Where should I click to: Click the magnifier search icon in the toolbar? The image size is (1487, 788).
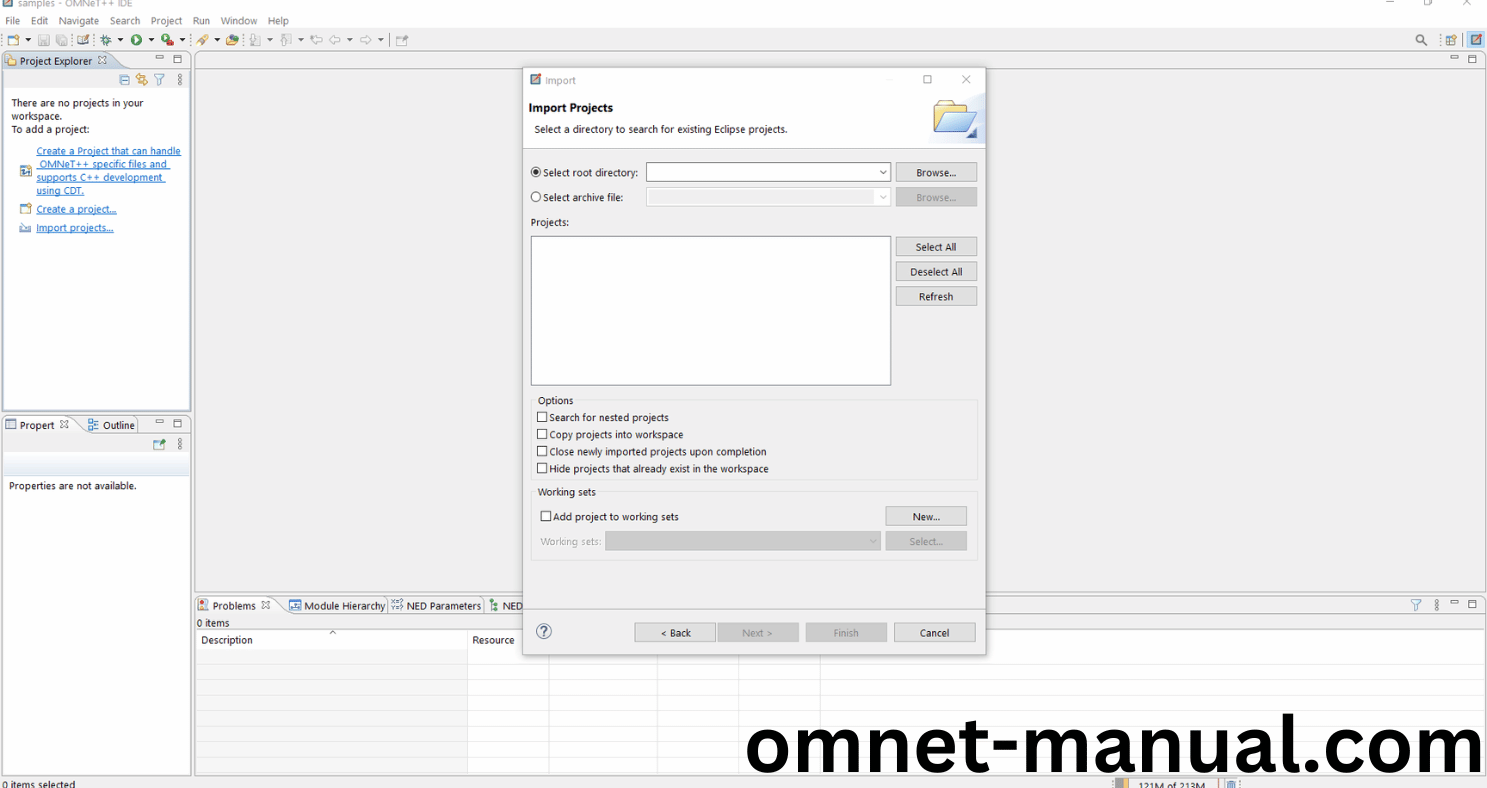[1421, 40]
